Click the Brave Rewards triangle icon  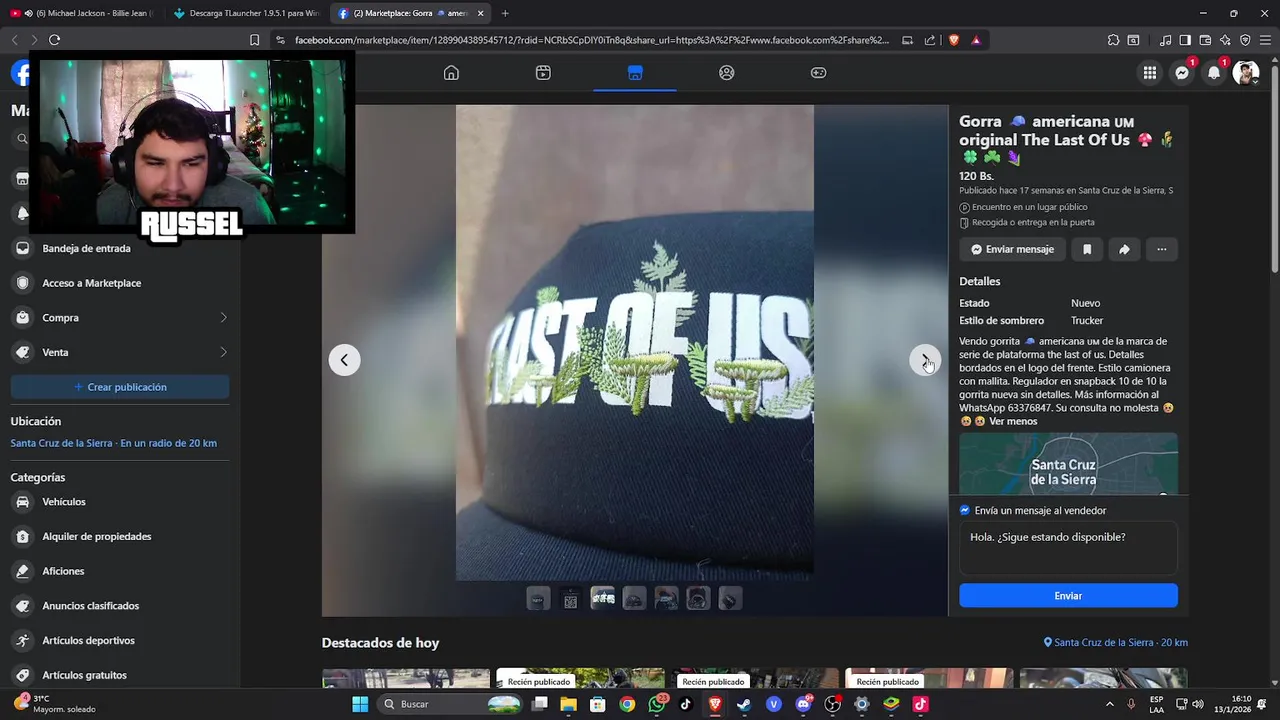(x=976, y=40)
